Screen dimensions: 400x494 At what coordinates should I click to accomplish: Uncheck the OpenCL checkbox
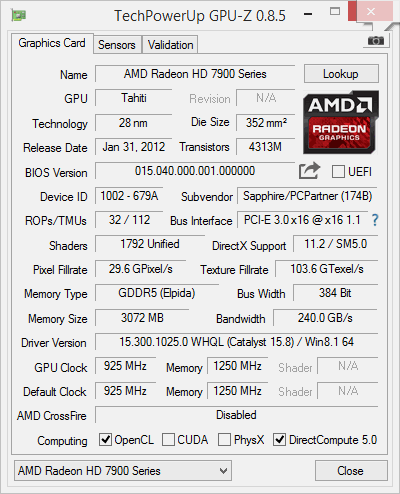pyautogui.click(x=105, y=440)
